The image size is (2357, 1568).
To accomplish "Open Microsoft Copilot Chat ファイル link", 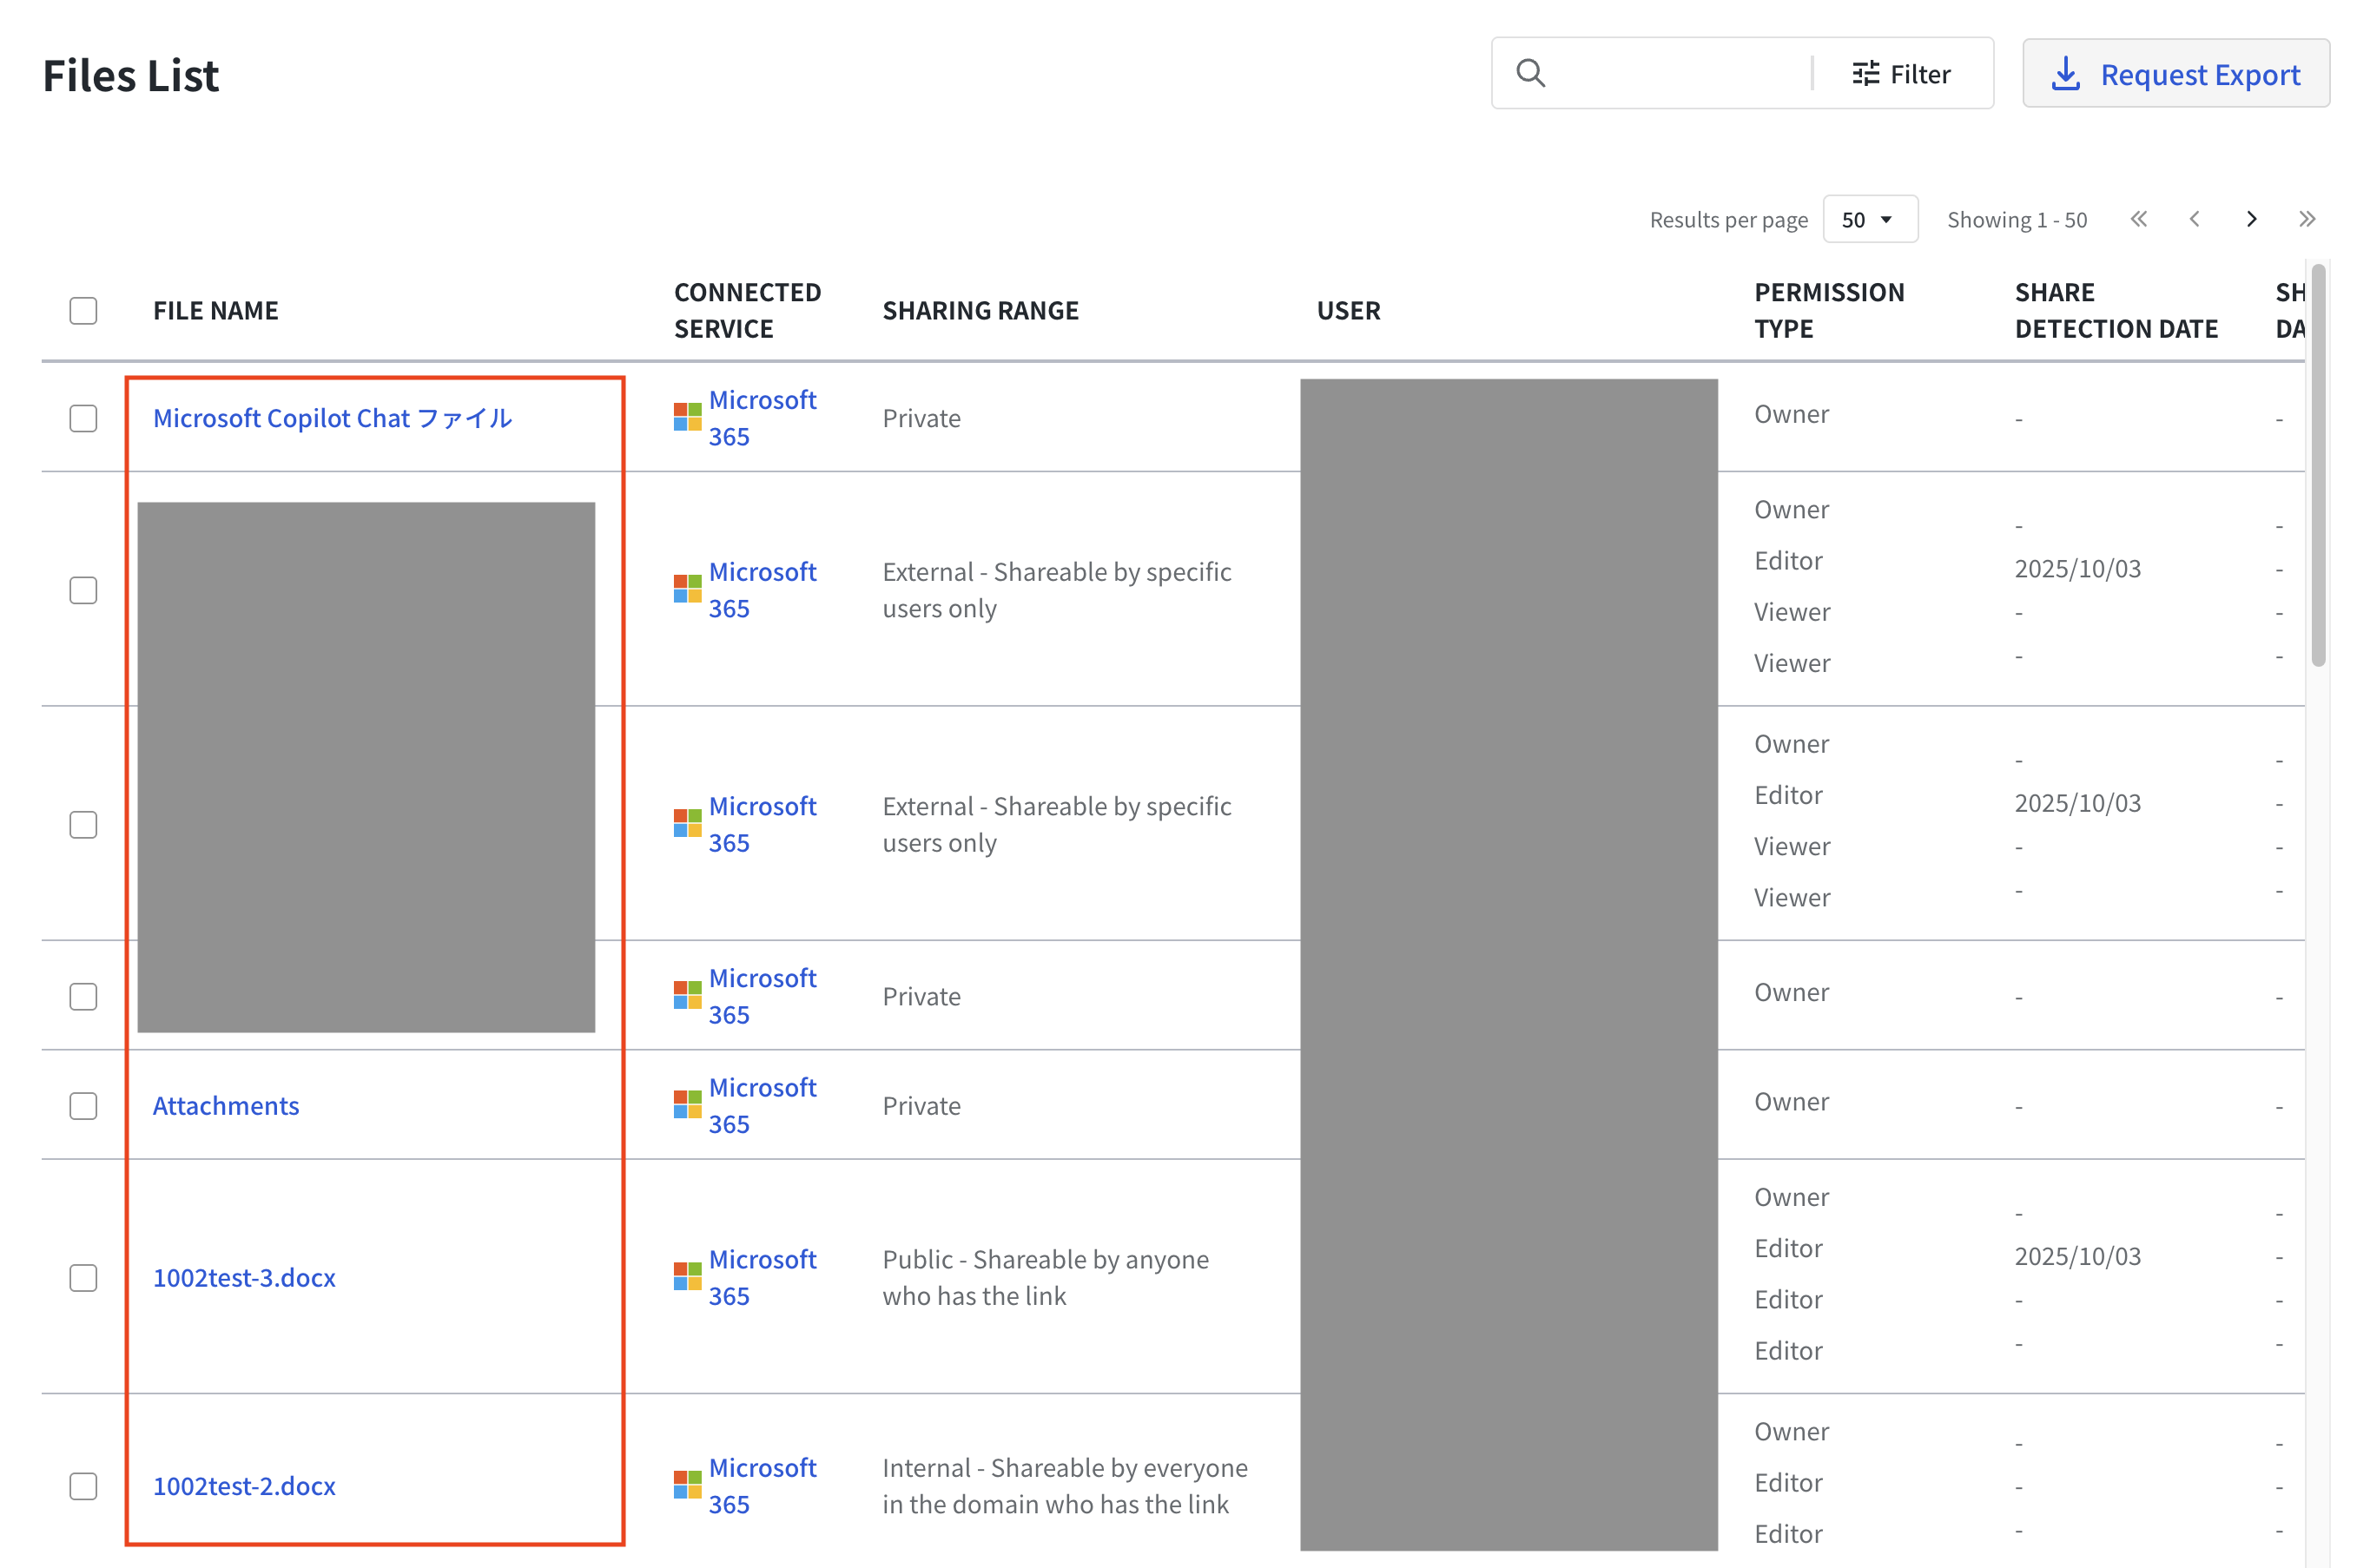I will (332, 418).
